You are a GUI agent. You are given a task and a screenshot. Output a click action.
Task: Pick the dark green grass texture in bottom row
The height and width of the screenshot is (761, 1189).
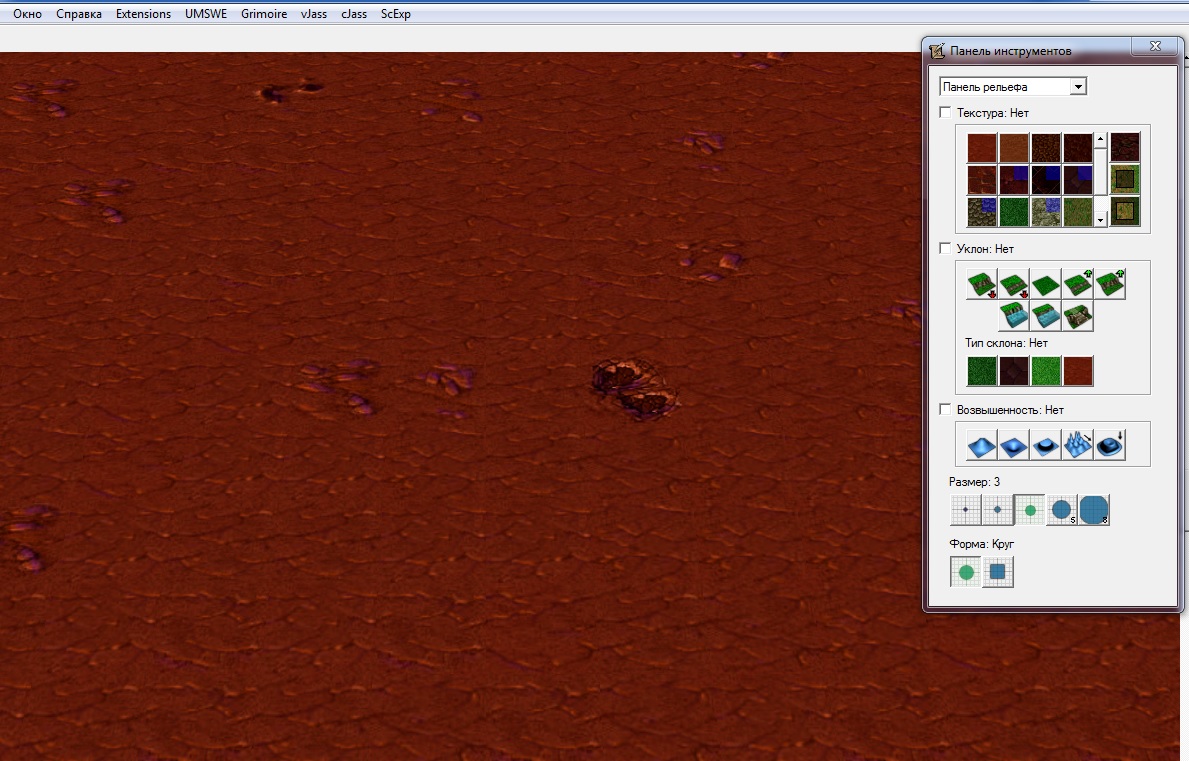[x=1013, y=211]
